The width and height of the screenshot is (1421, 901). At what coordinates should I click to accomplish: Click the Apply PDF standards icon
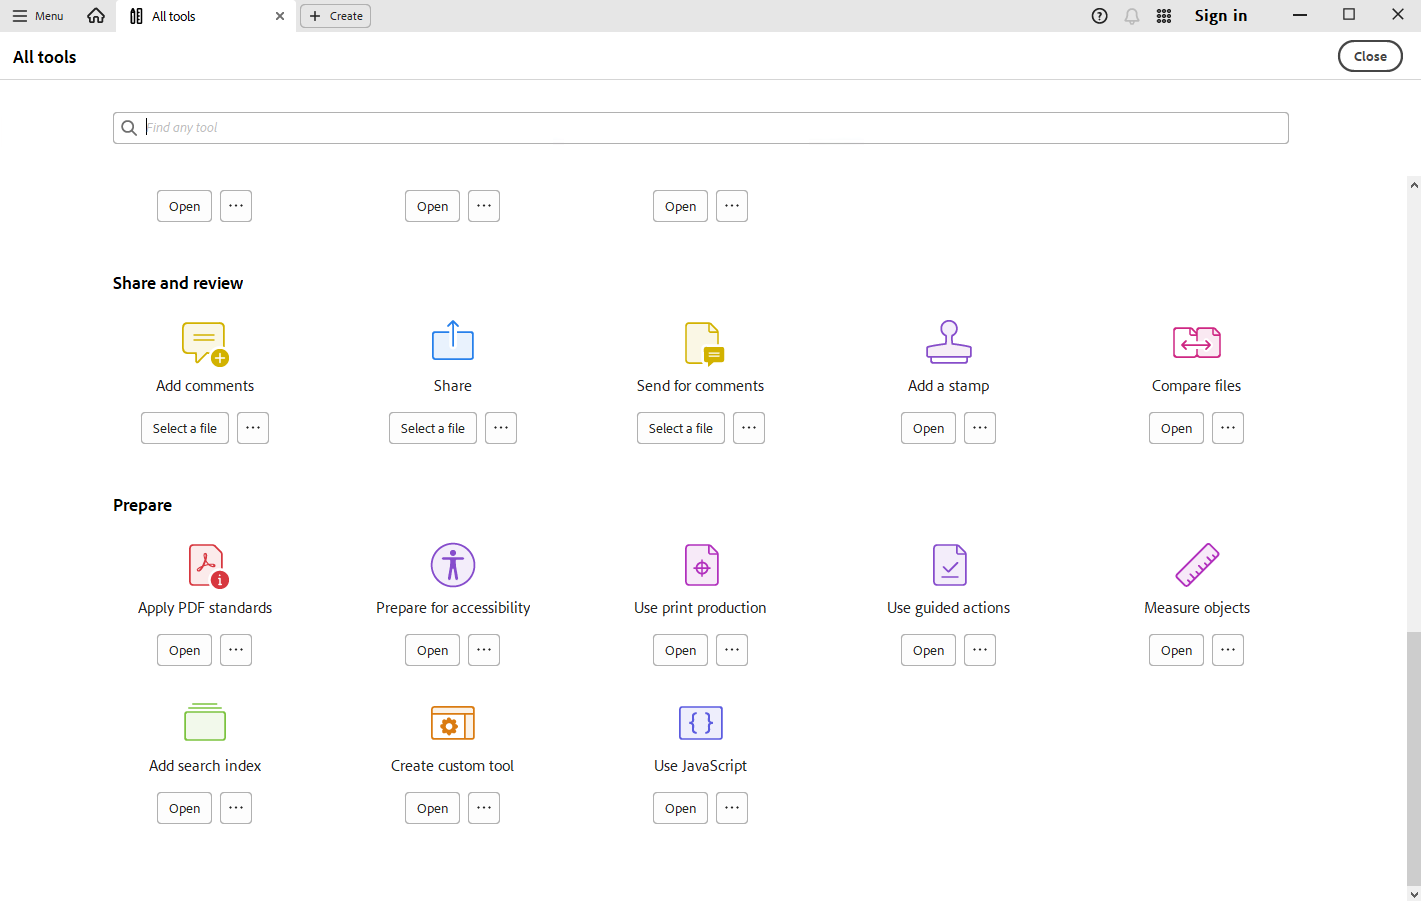click(x=207, y=565)
